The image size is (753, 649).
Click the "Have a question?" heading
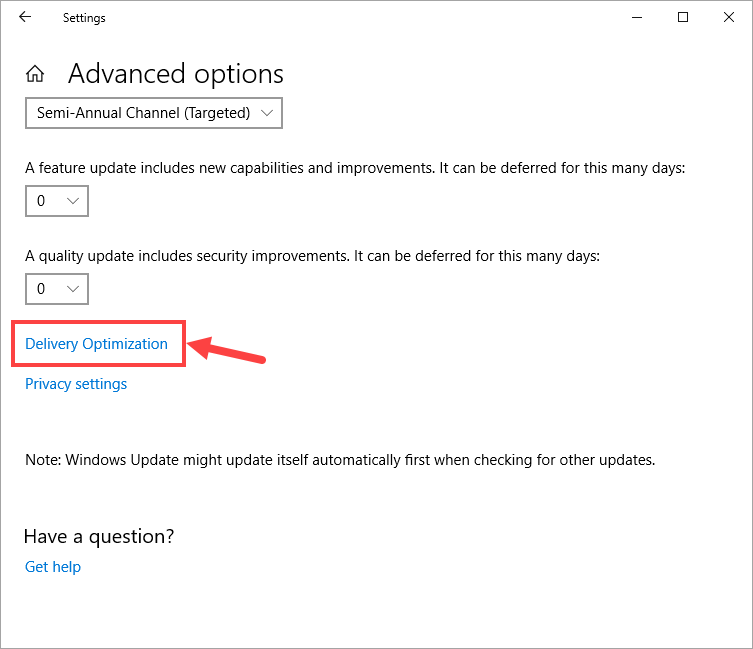[99, 537]
